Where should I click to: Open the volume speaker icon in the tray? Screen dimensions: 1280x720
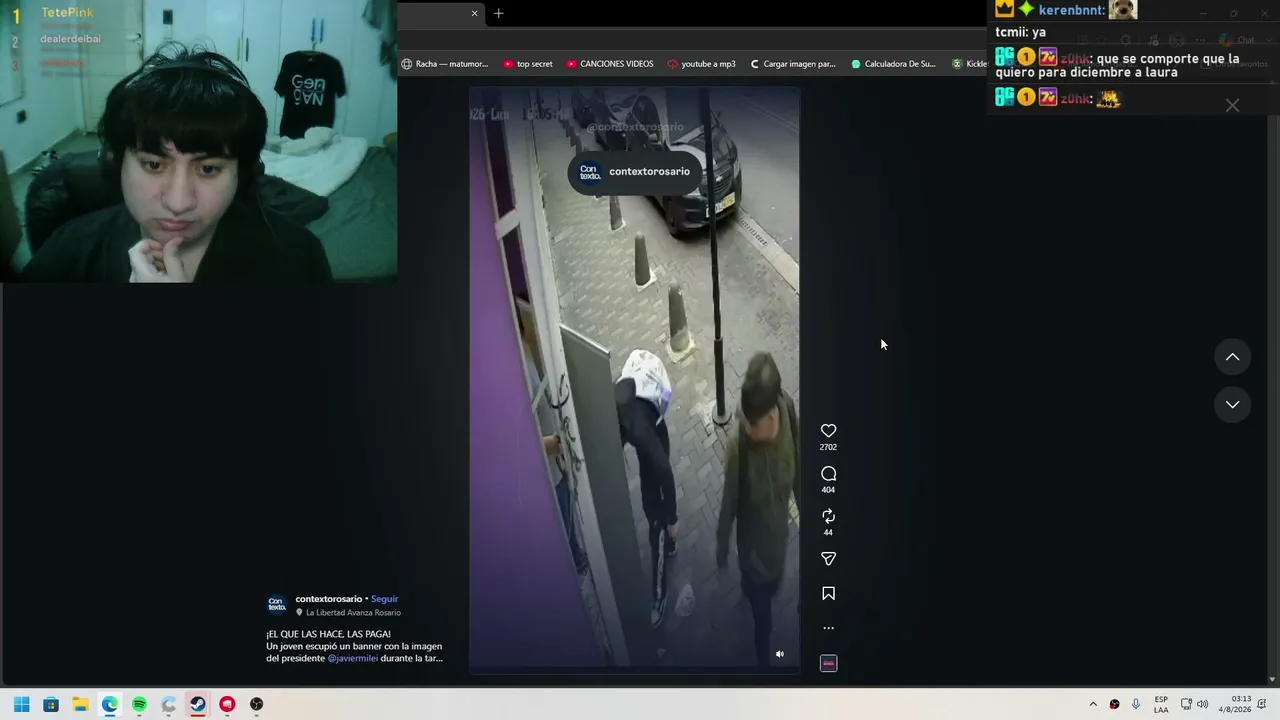(1202, 704)
